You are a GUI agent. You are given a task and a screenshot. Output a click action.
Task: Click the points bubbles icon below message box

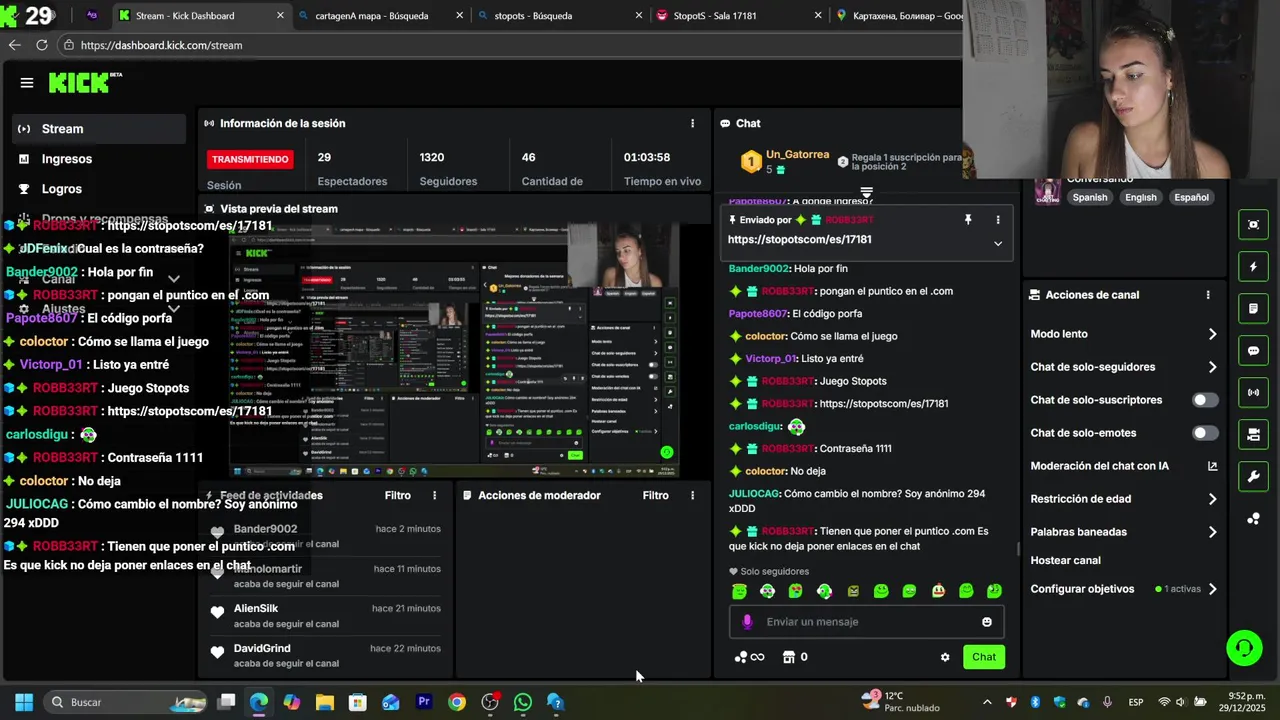[741, 657]
